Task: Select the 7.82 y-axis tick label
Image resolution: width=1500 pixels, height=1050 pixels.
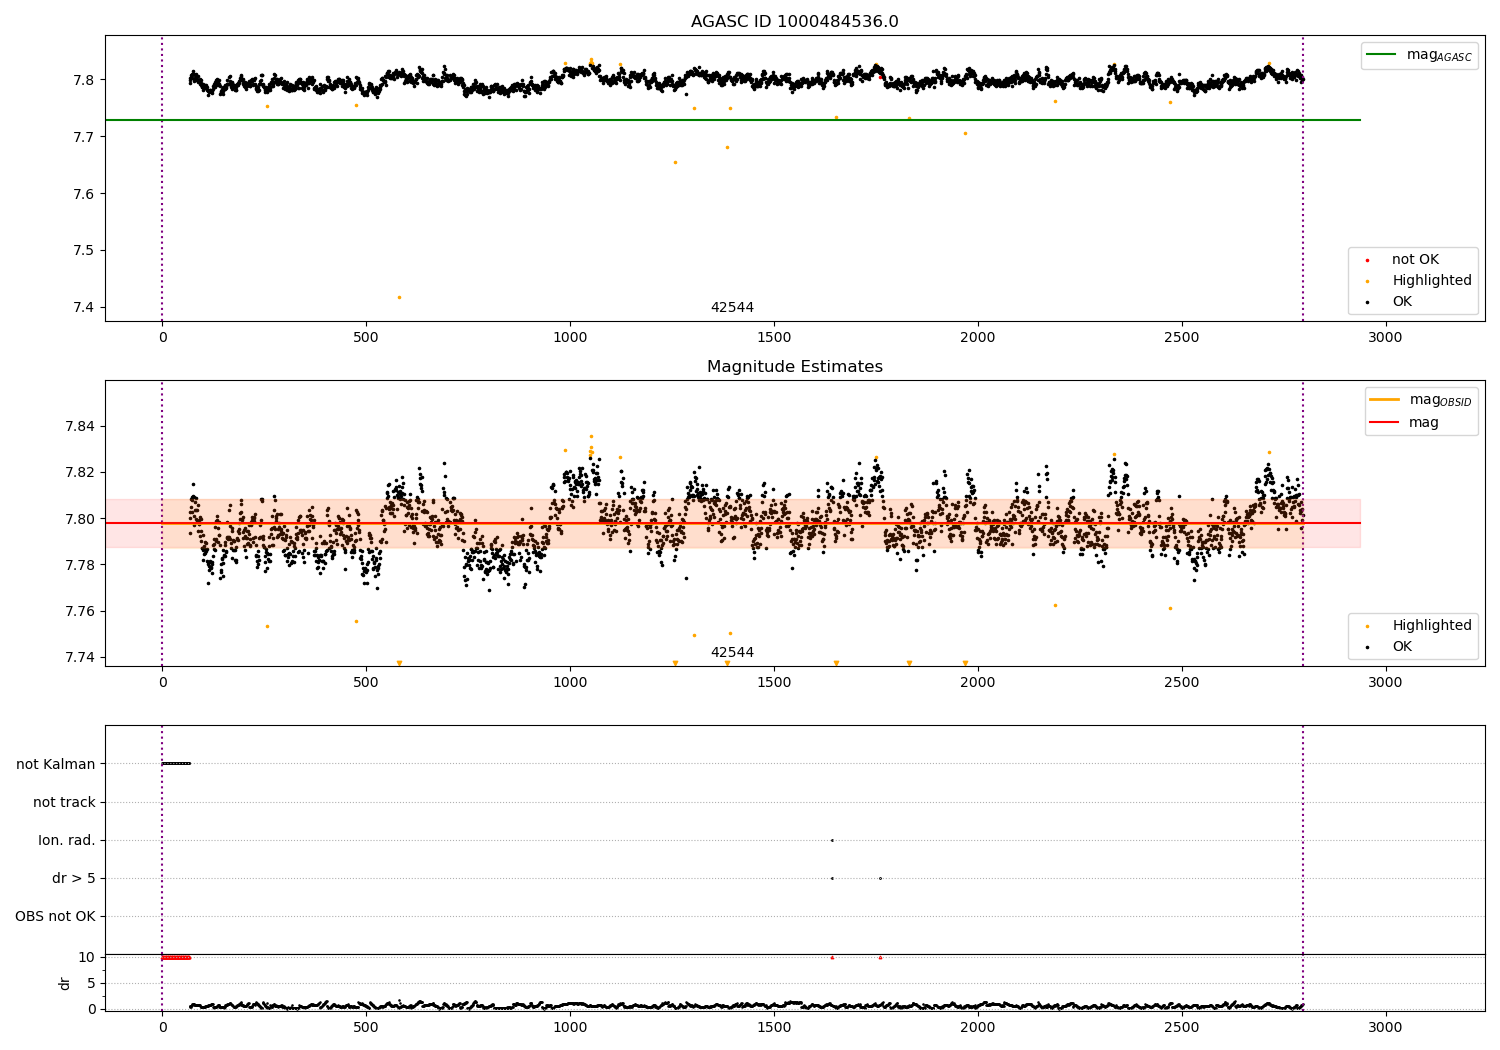Action: (79, 473)
